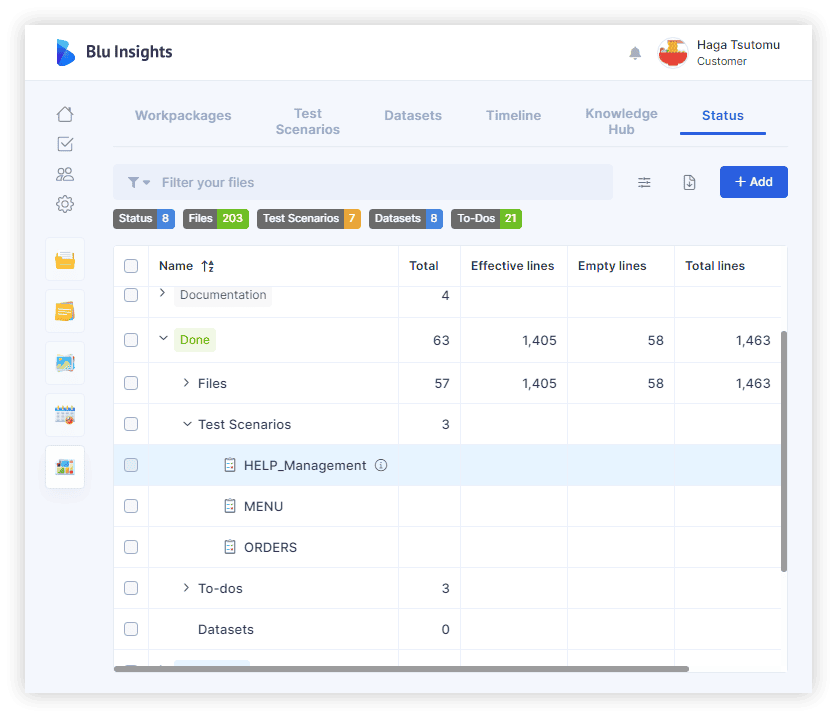Click the Test Scenarios 7 badge
The width and height of the screenshot is (837, 718).
pyautogui.click(x=309, y=218)
